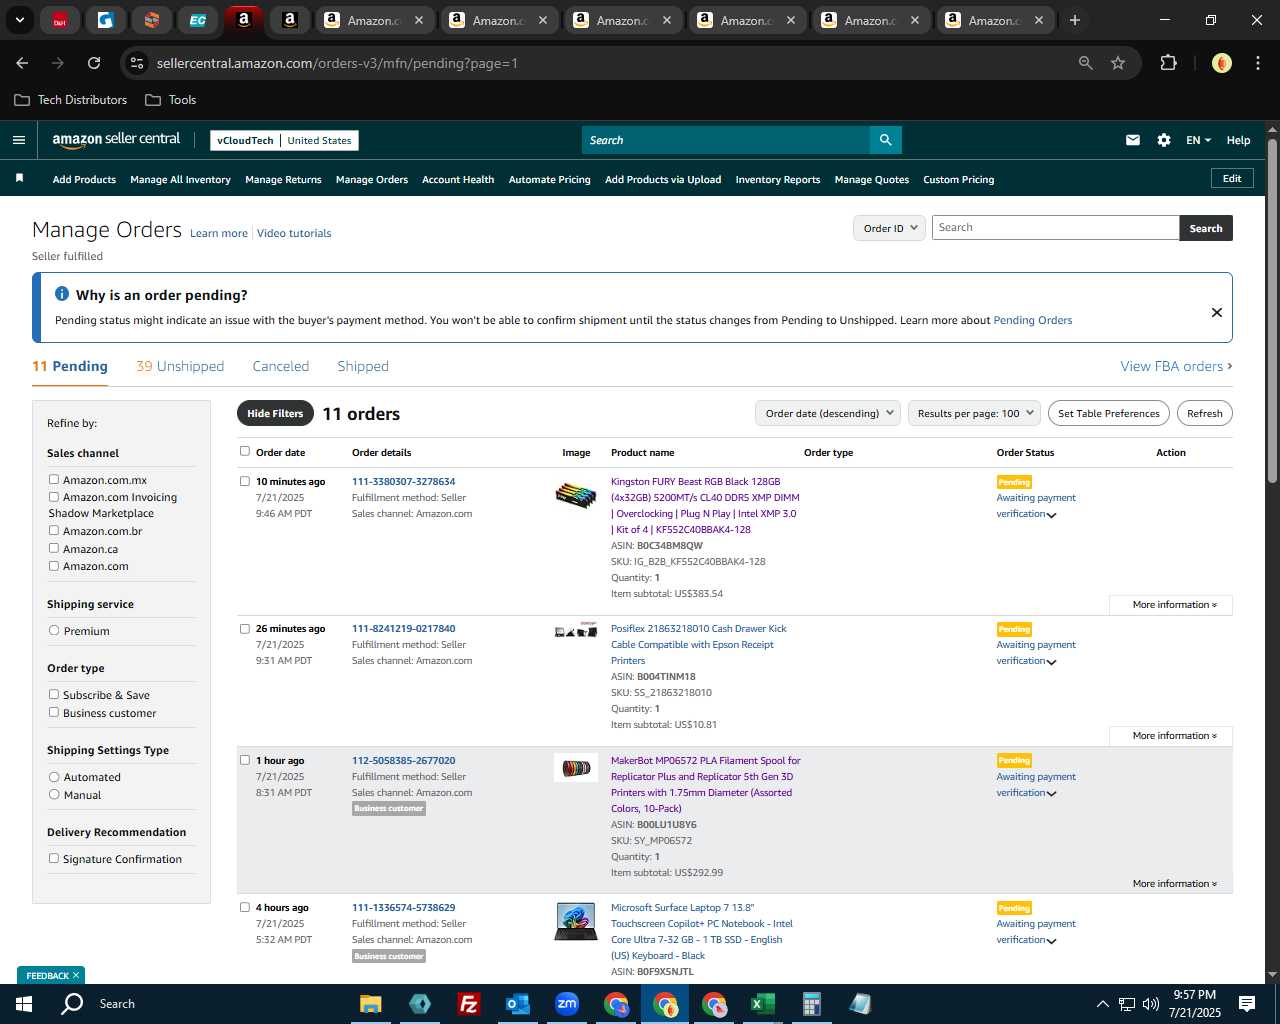Bookmark this page with the star icon

click(1118, 63)
